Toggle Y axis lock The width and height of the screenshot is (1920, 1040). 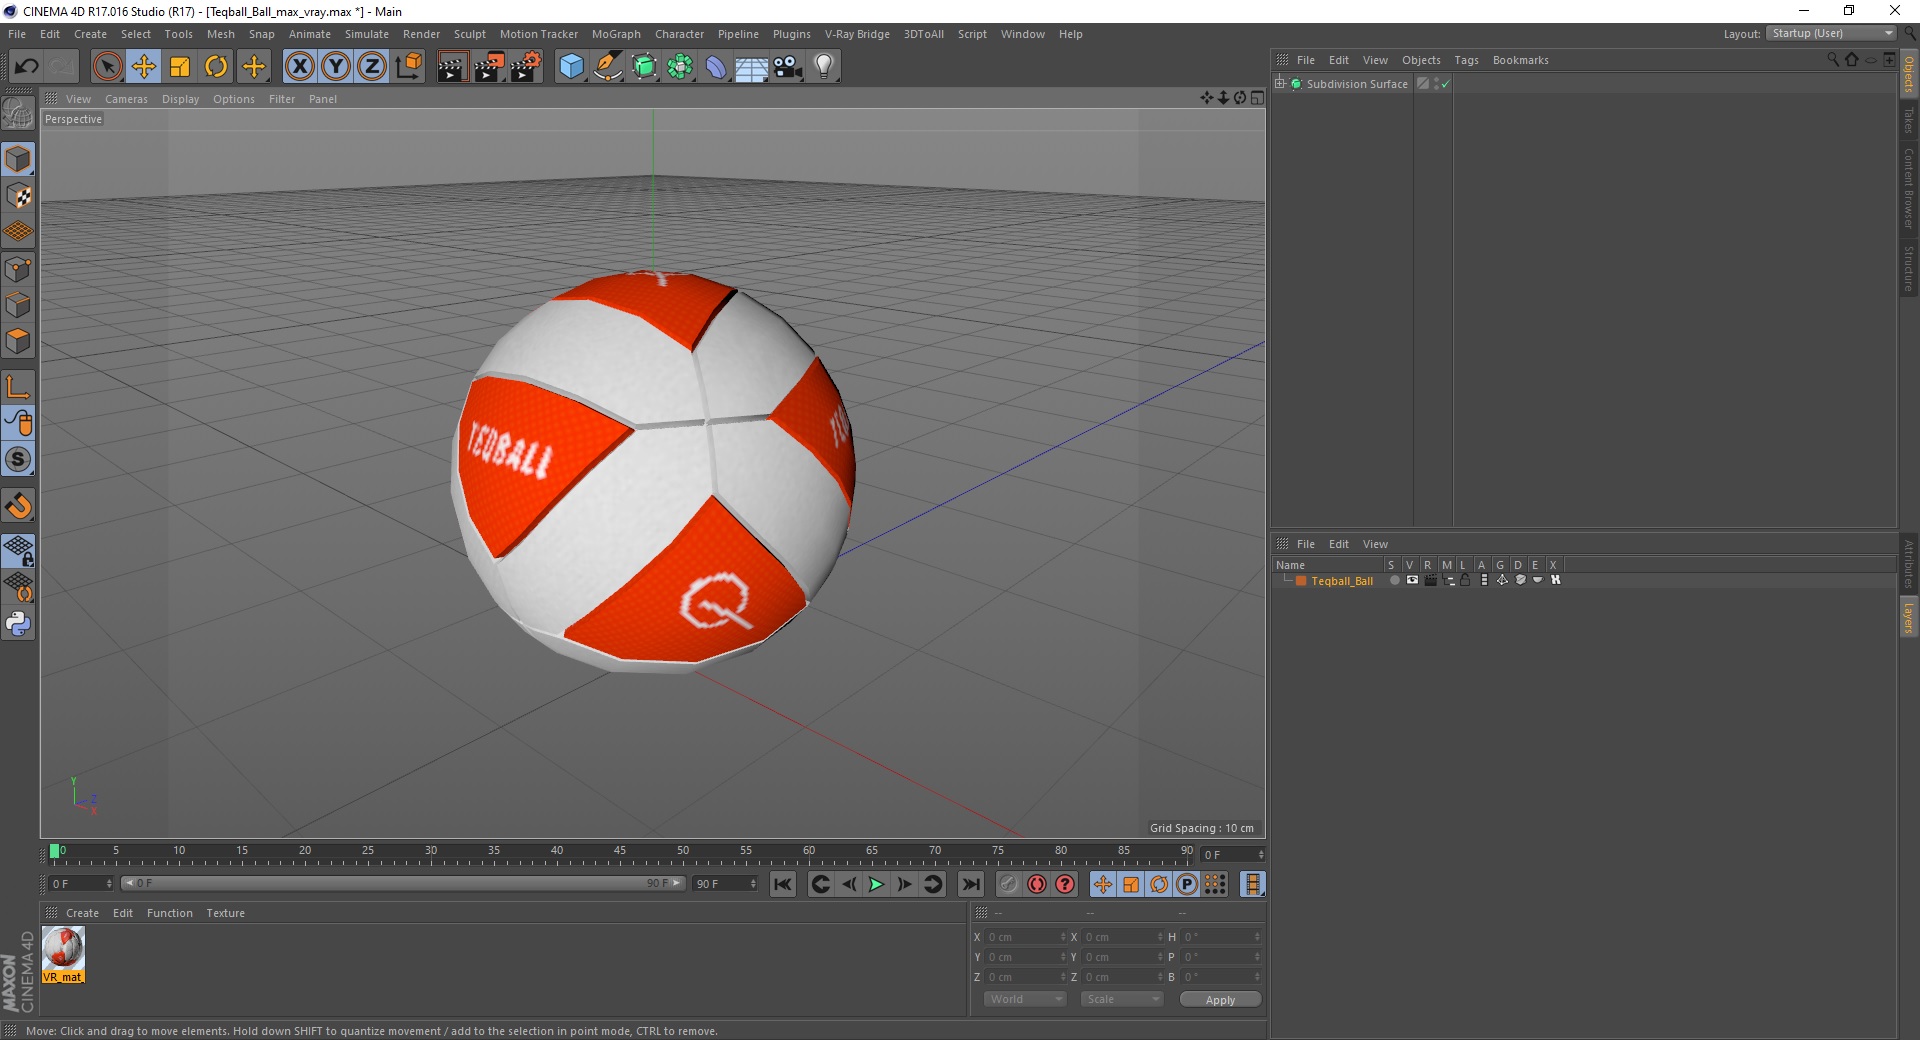coord(336,67)
